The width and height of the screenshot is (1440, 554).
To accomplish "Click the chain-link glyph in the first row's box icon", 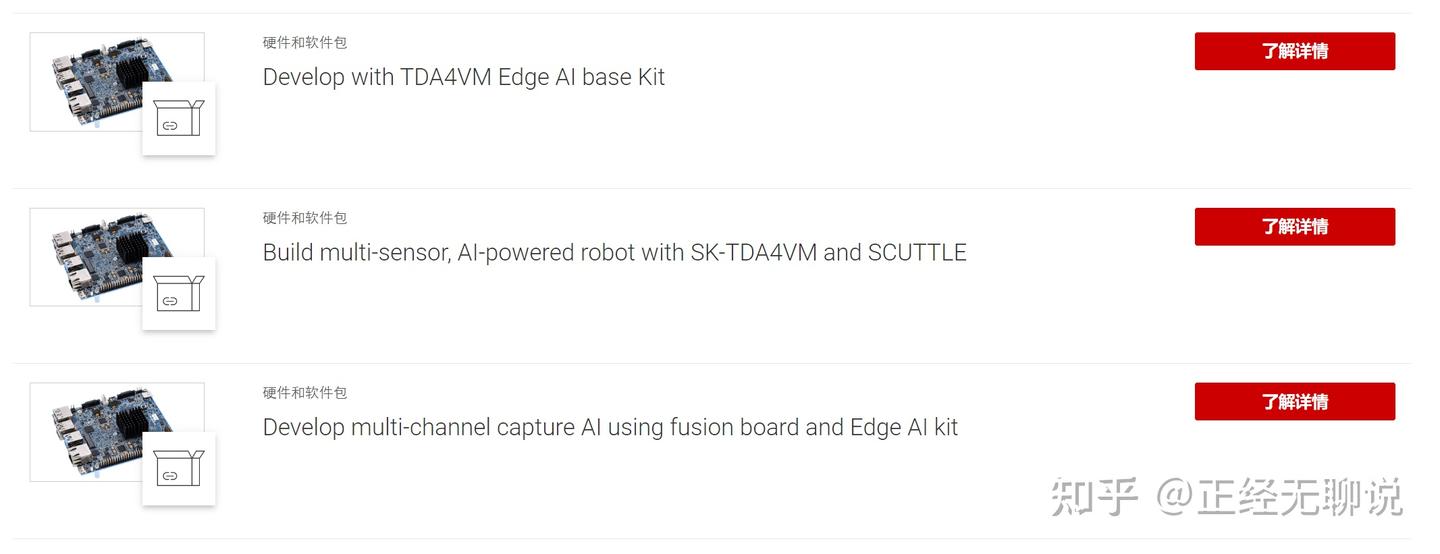I will point(170,126).
